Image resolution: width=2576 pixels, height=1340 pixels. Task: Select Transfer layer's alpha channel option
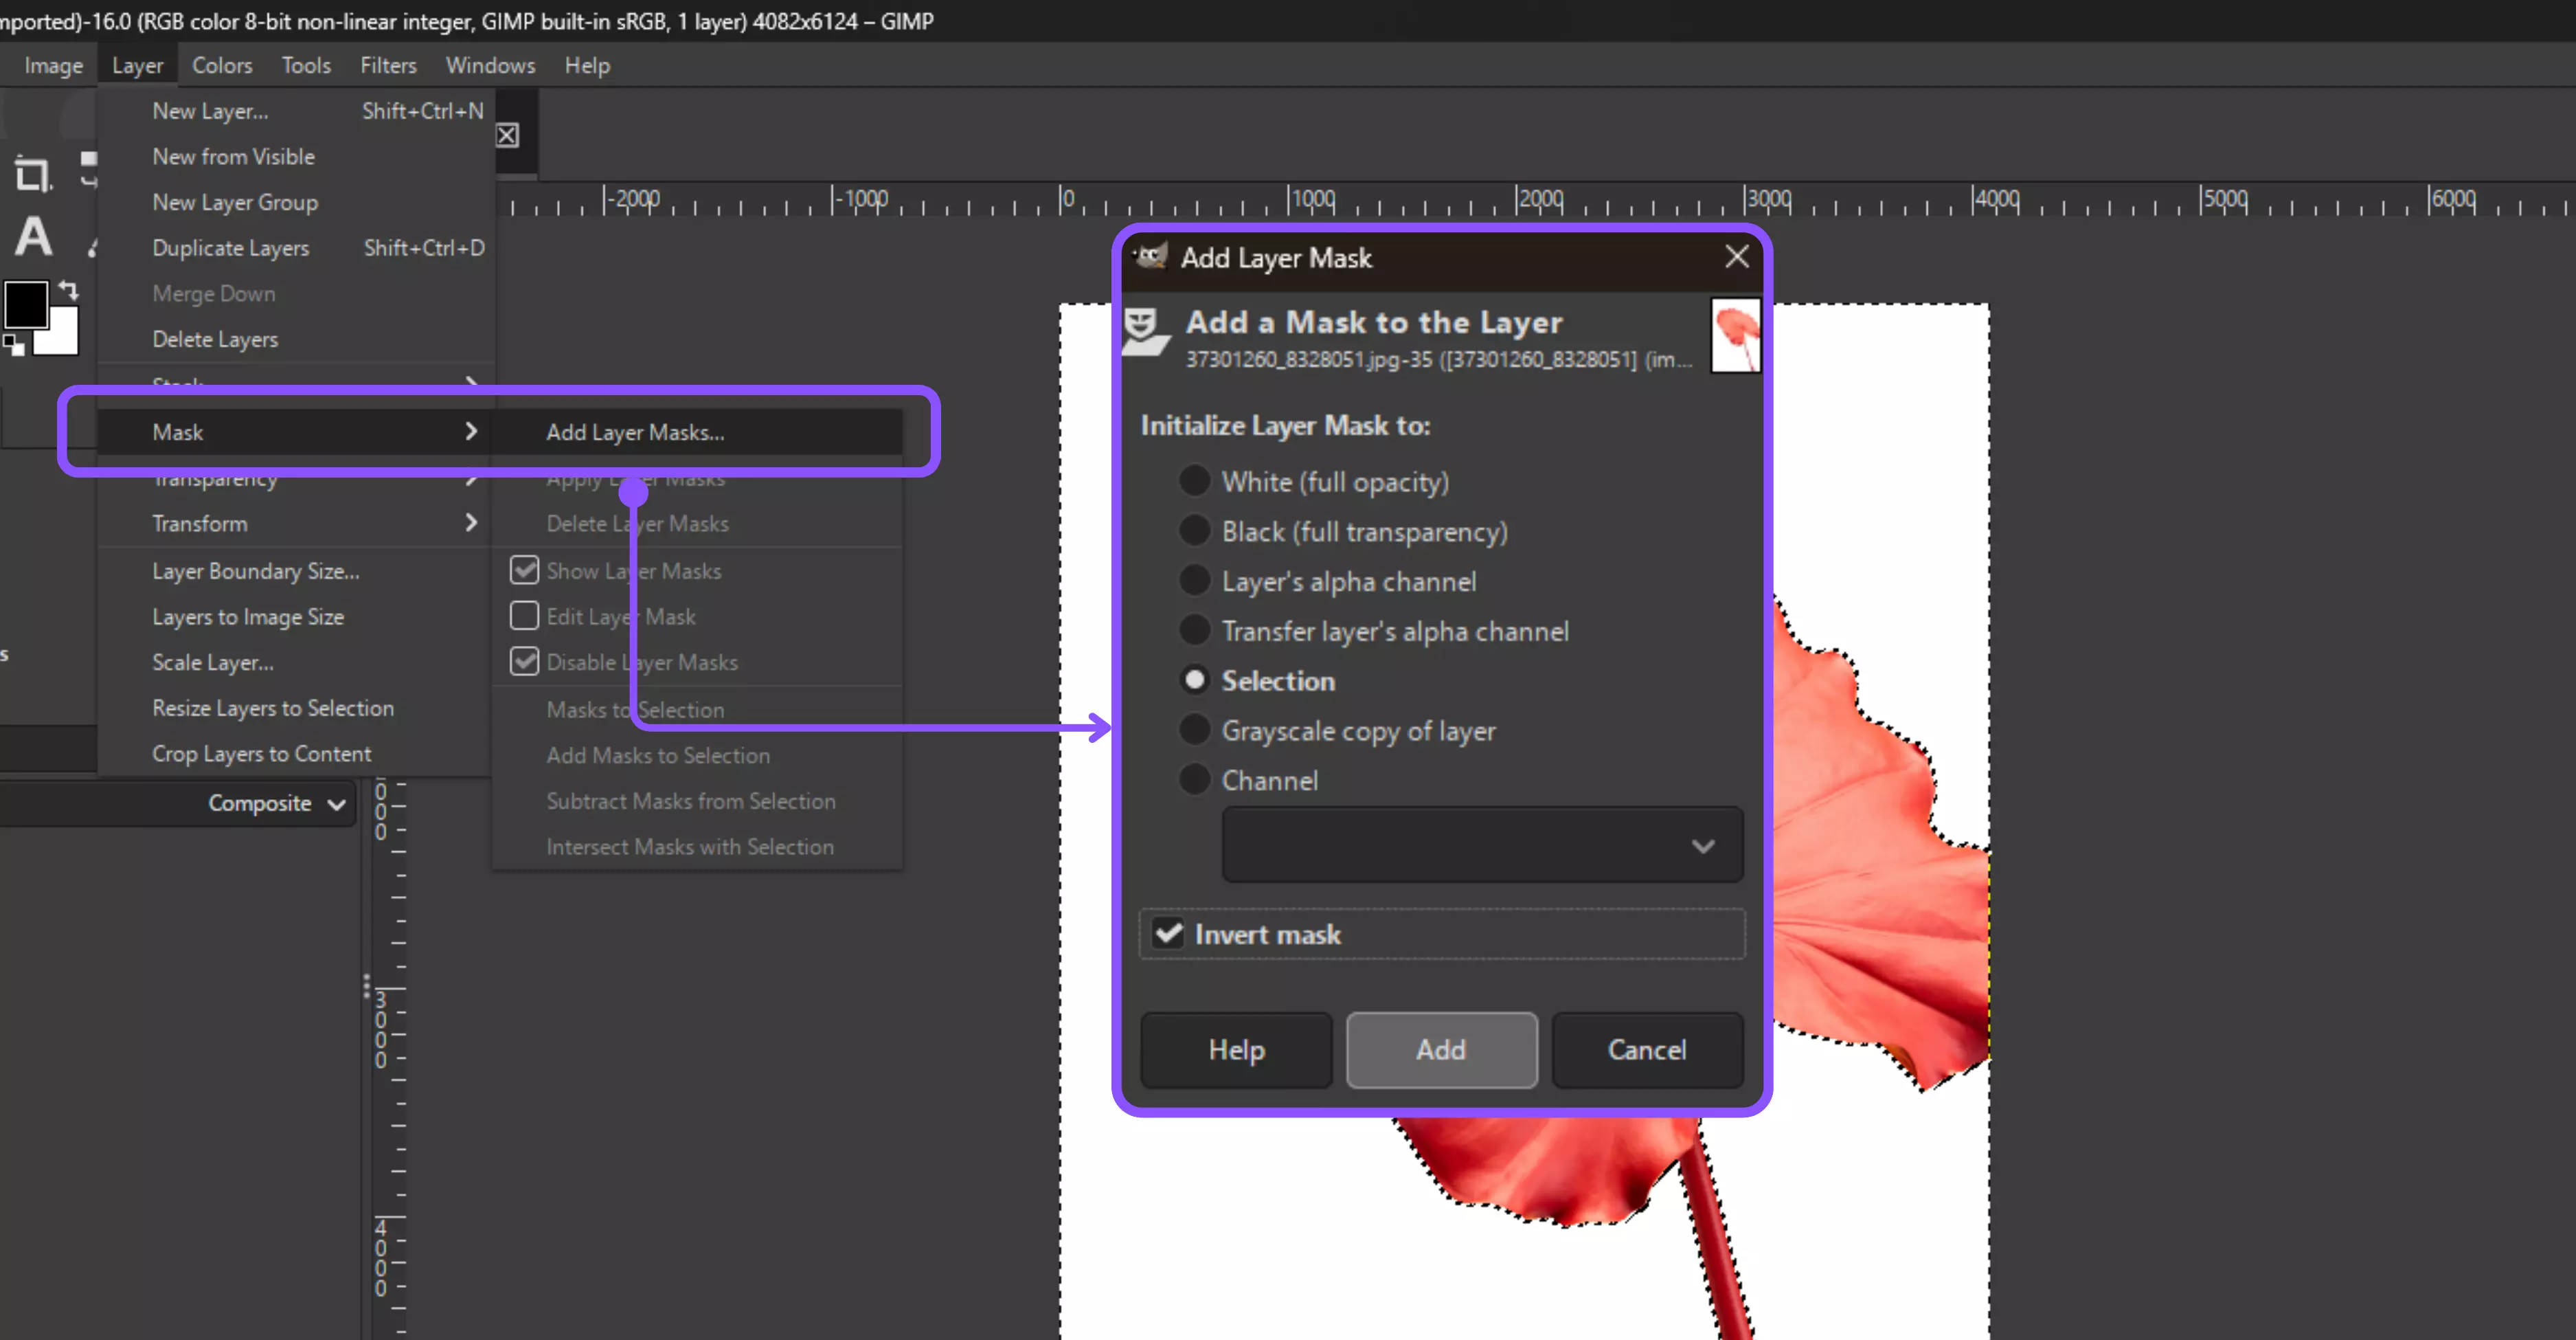click(x=1194, y=630)
